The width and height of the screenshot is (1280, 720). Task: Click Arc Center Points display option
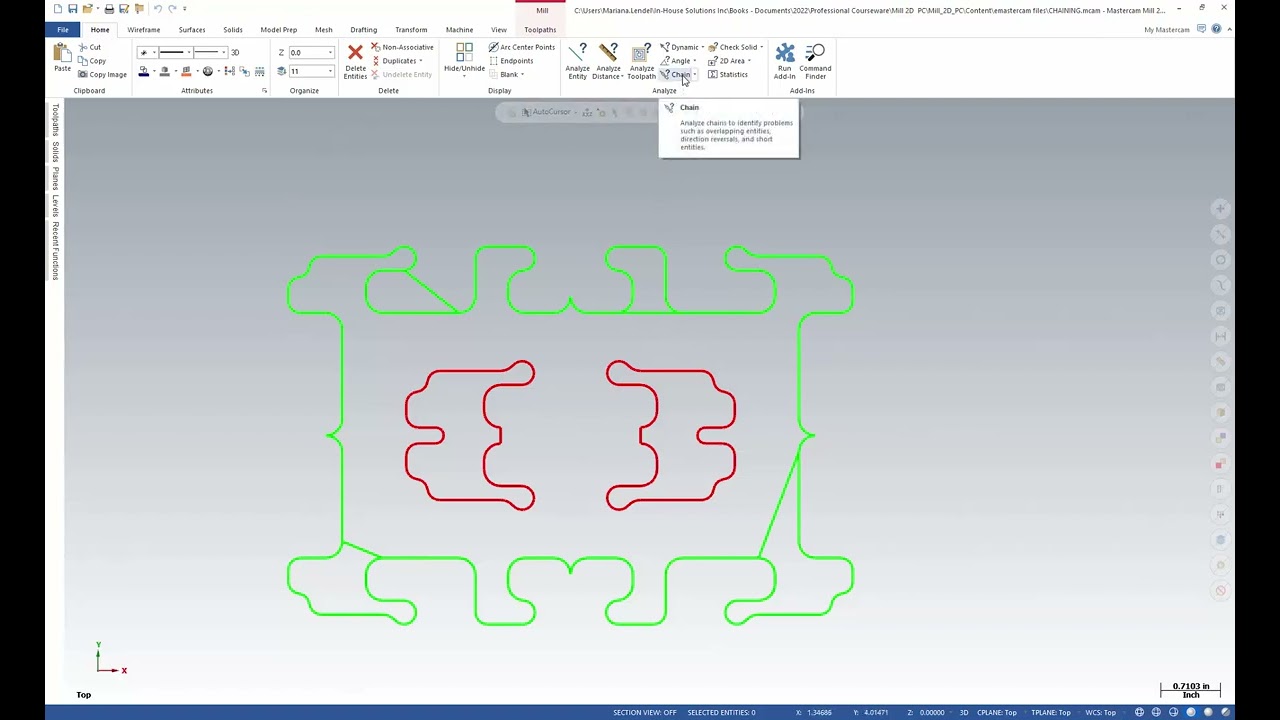pyautogui.click(x=522, y=47)
